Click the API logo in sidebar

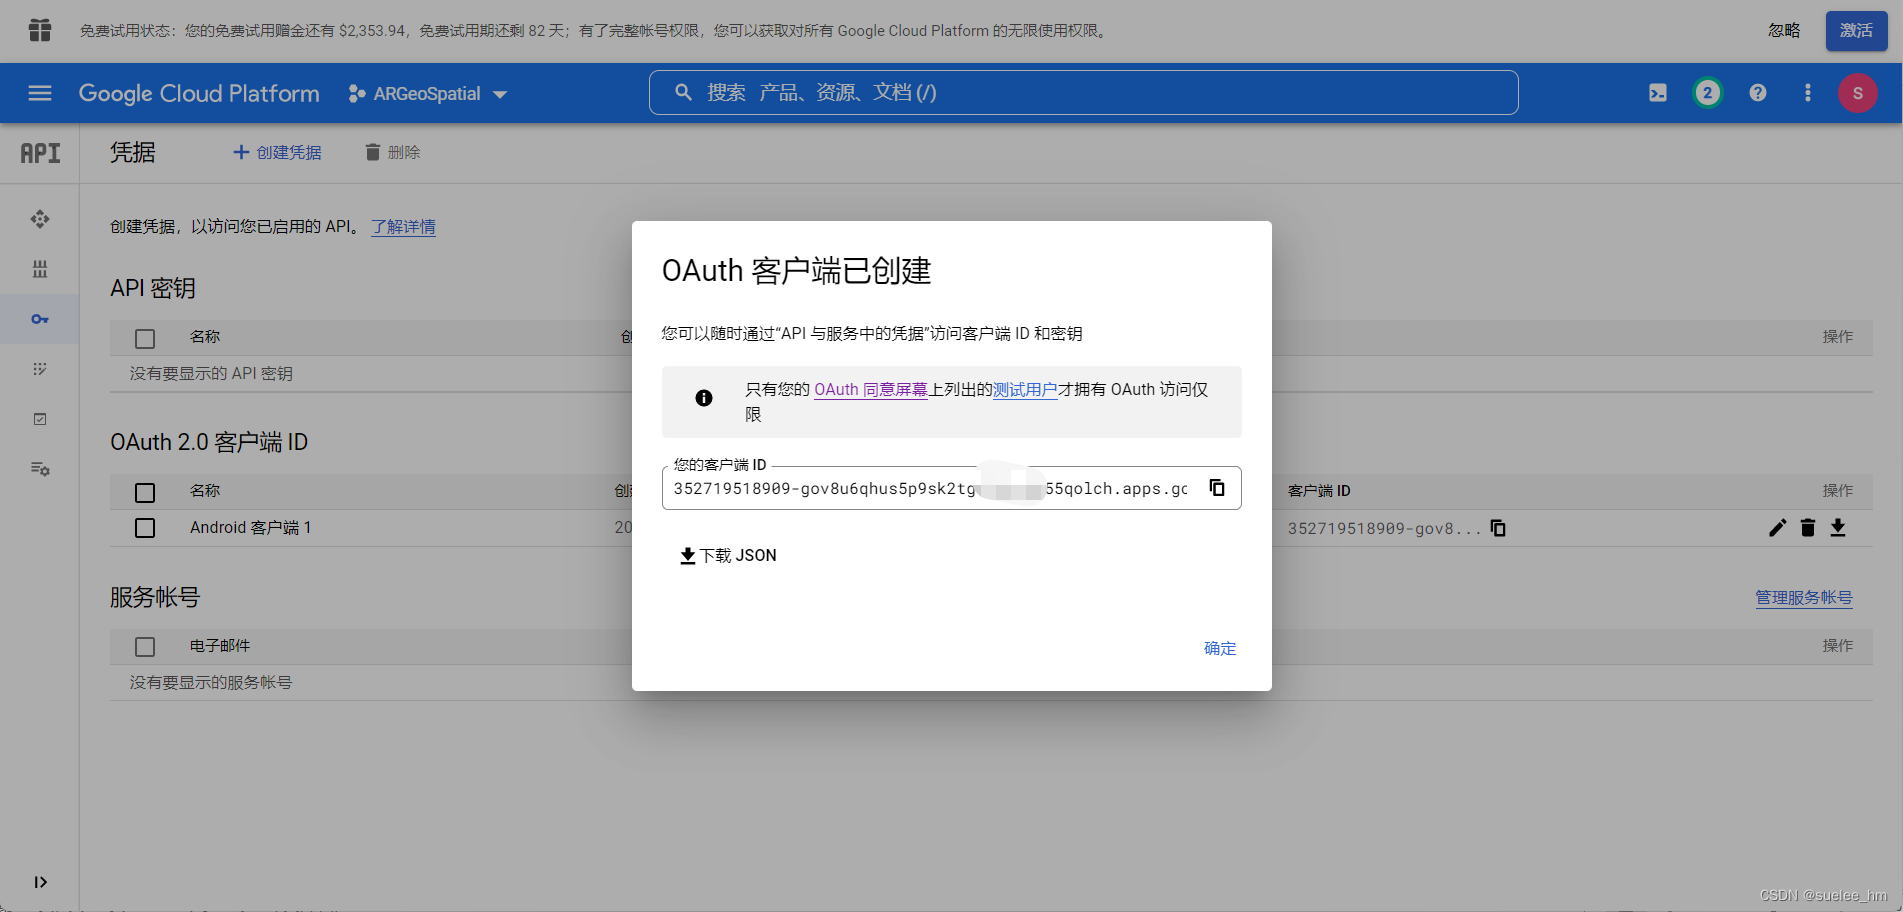tap(40, 153)
